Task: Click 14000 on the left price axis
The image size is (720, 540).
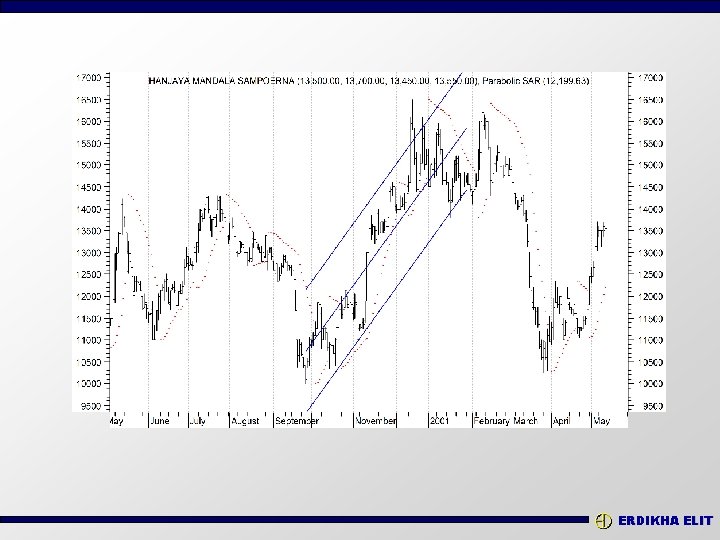Action: click(88, 209)
